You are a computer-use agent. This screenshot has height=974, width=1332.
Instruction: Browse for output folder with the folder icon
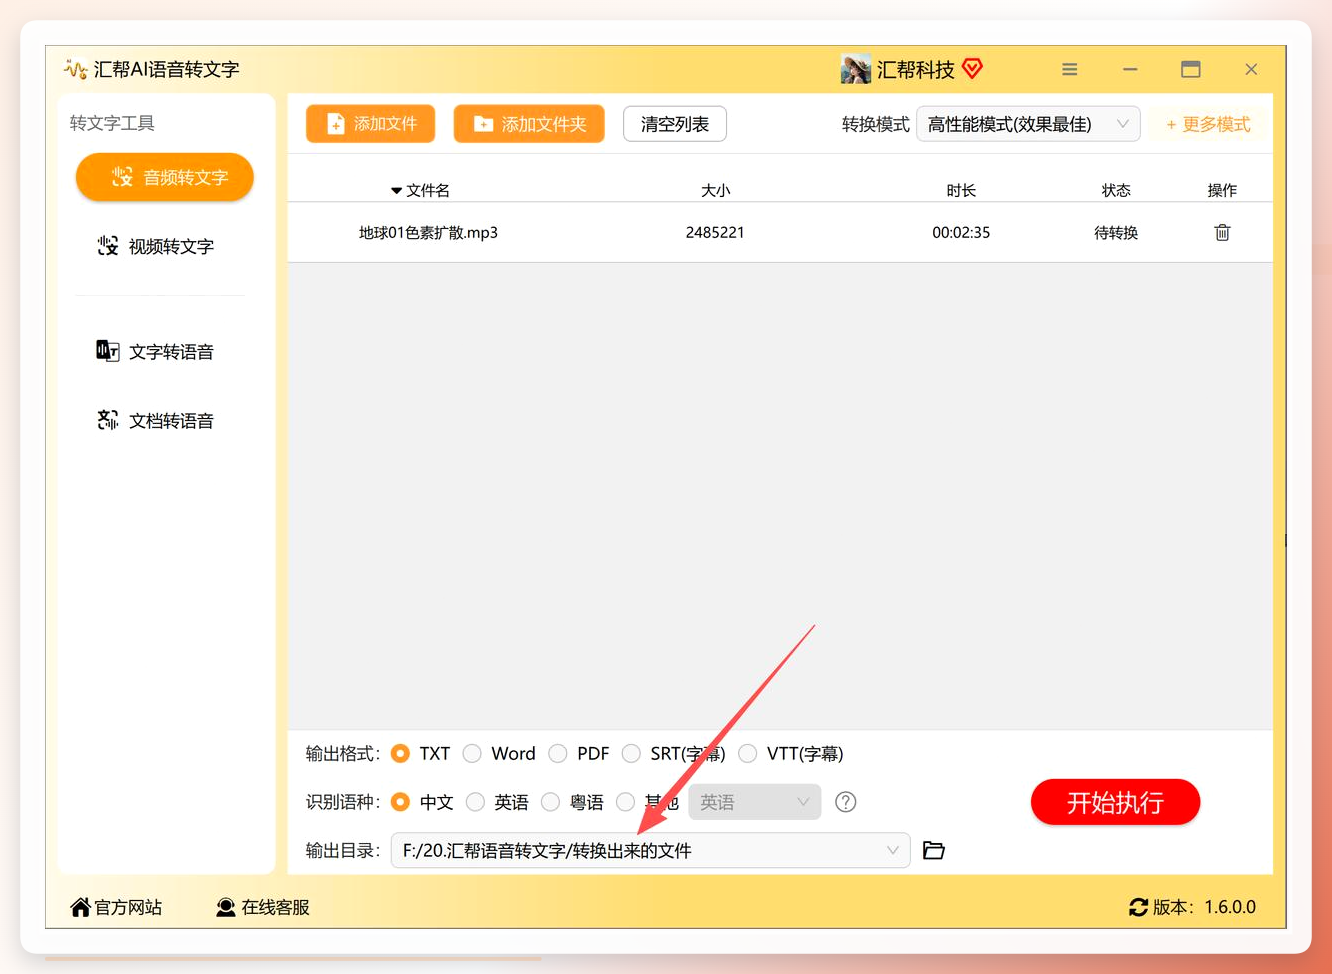pos(934,850)
